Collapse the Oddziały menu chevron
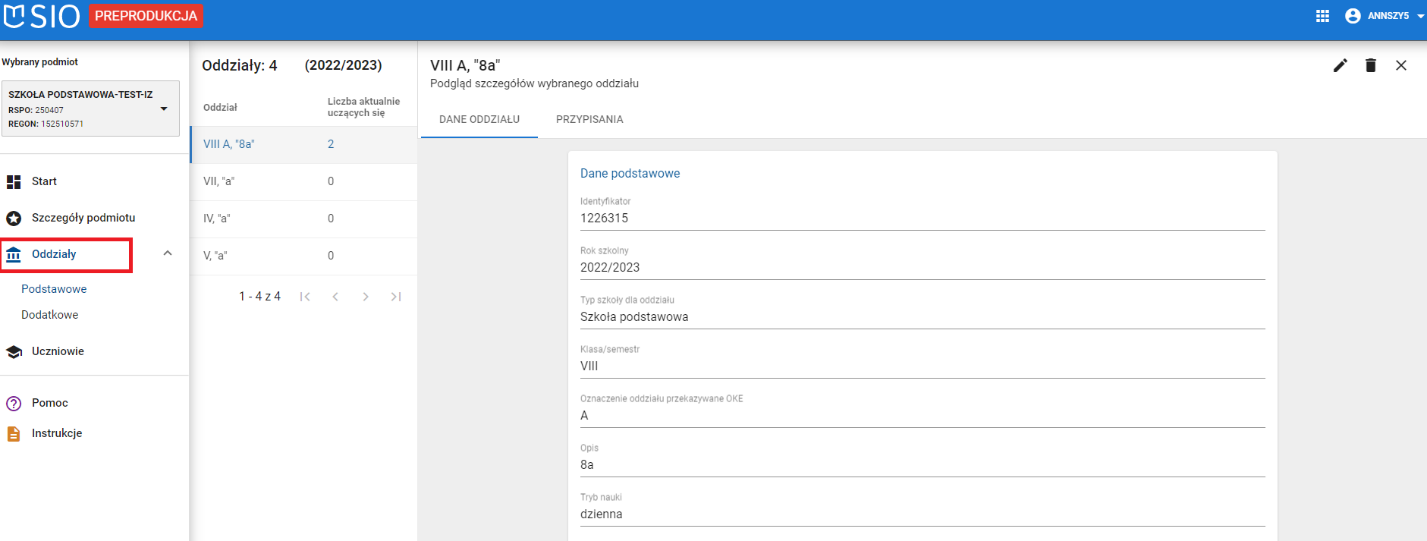Viewport: 1427px width, 541px height. coord(168,254)
